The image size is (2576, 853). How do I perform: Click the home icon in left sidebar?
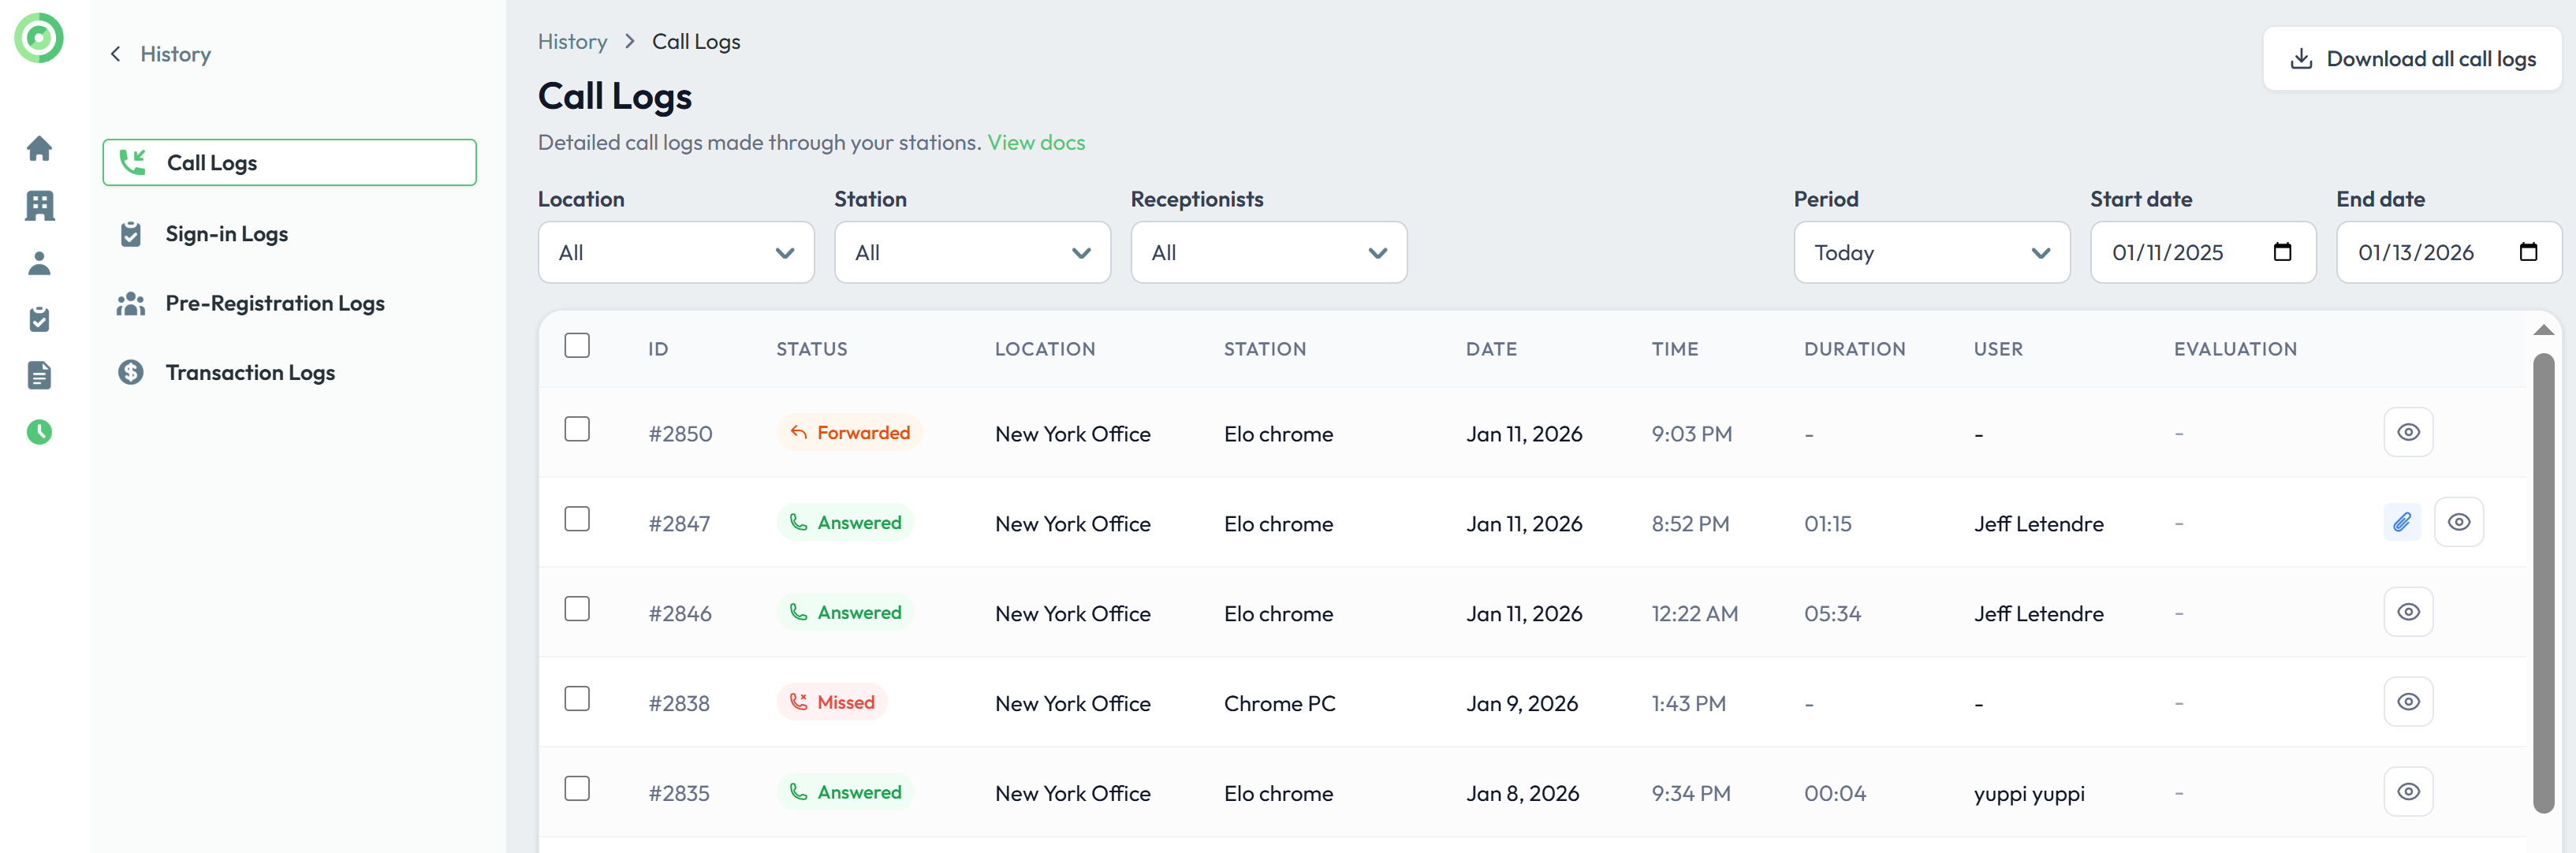click(39, 148)
